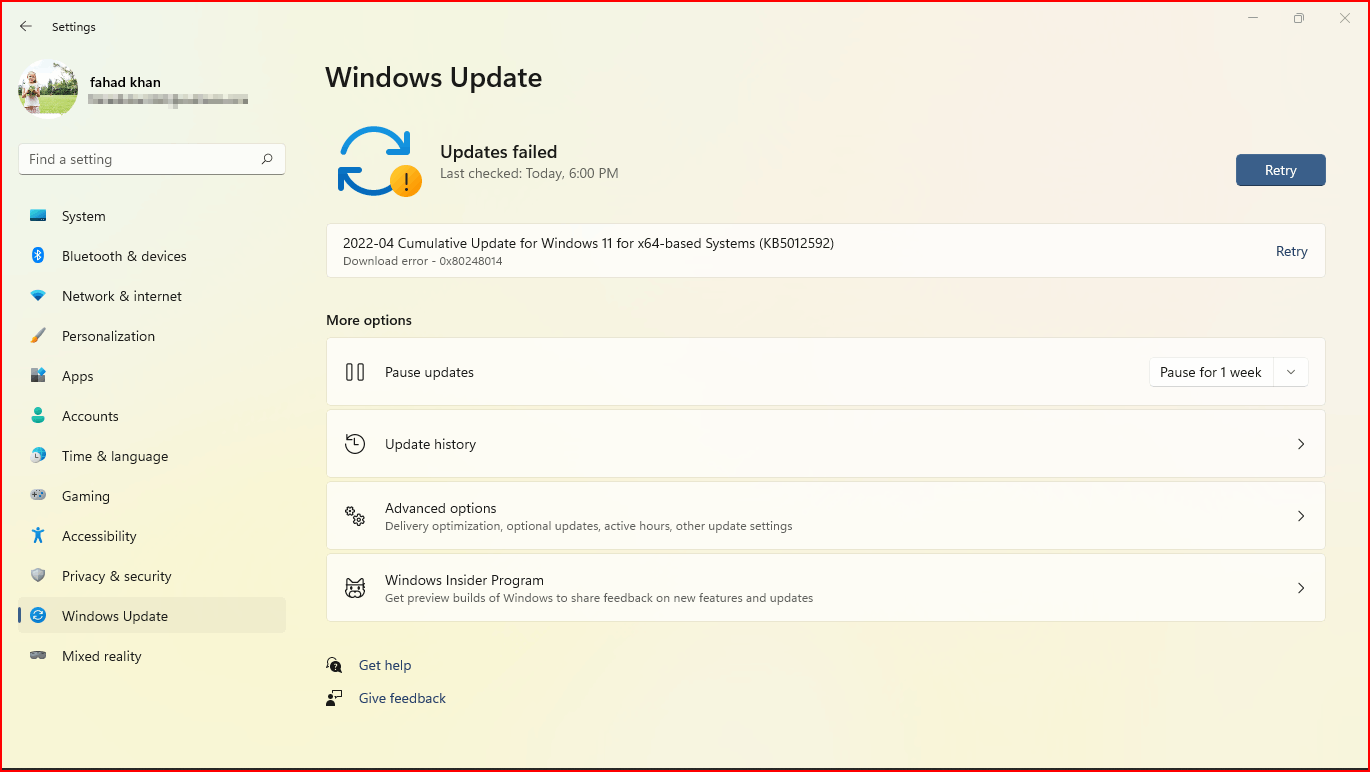Open the Give feedback link
Image resolution: width=1370 pixels, height=772 pixels.
tap(402, 698)
